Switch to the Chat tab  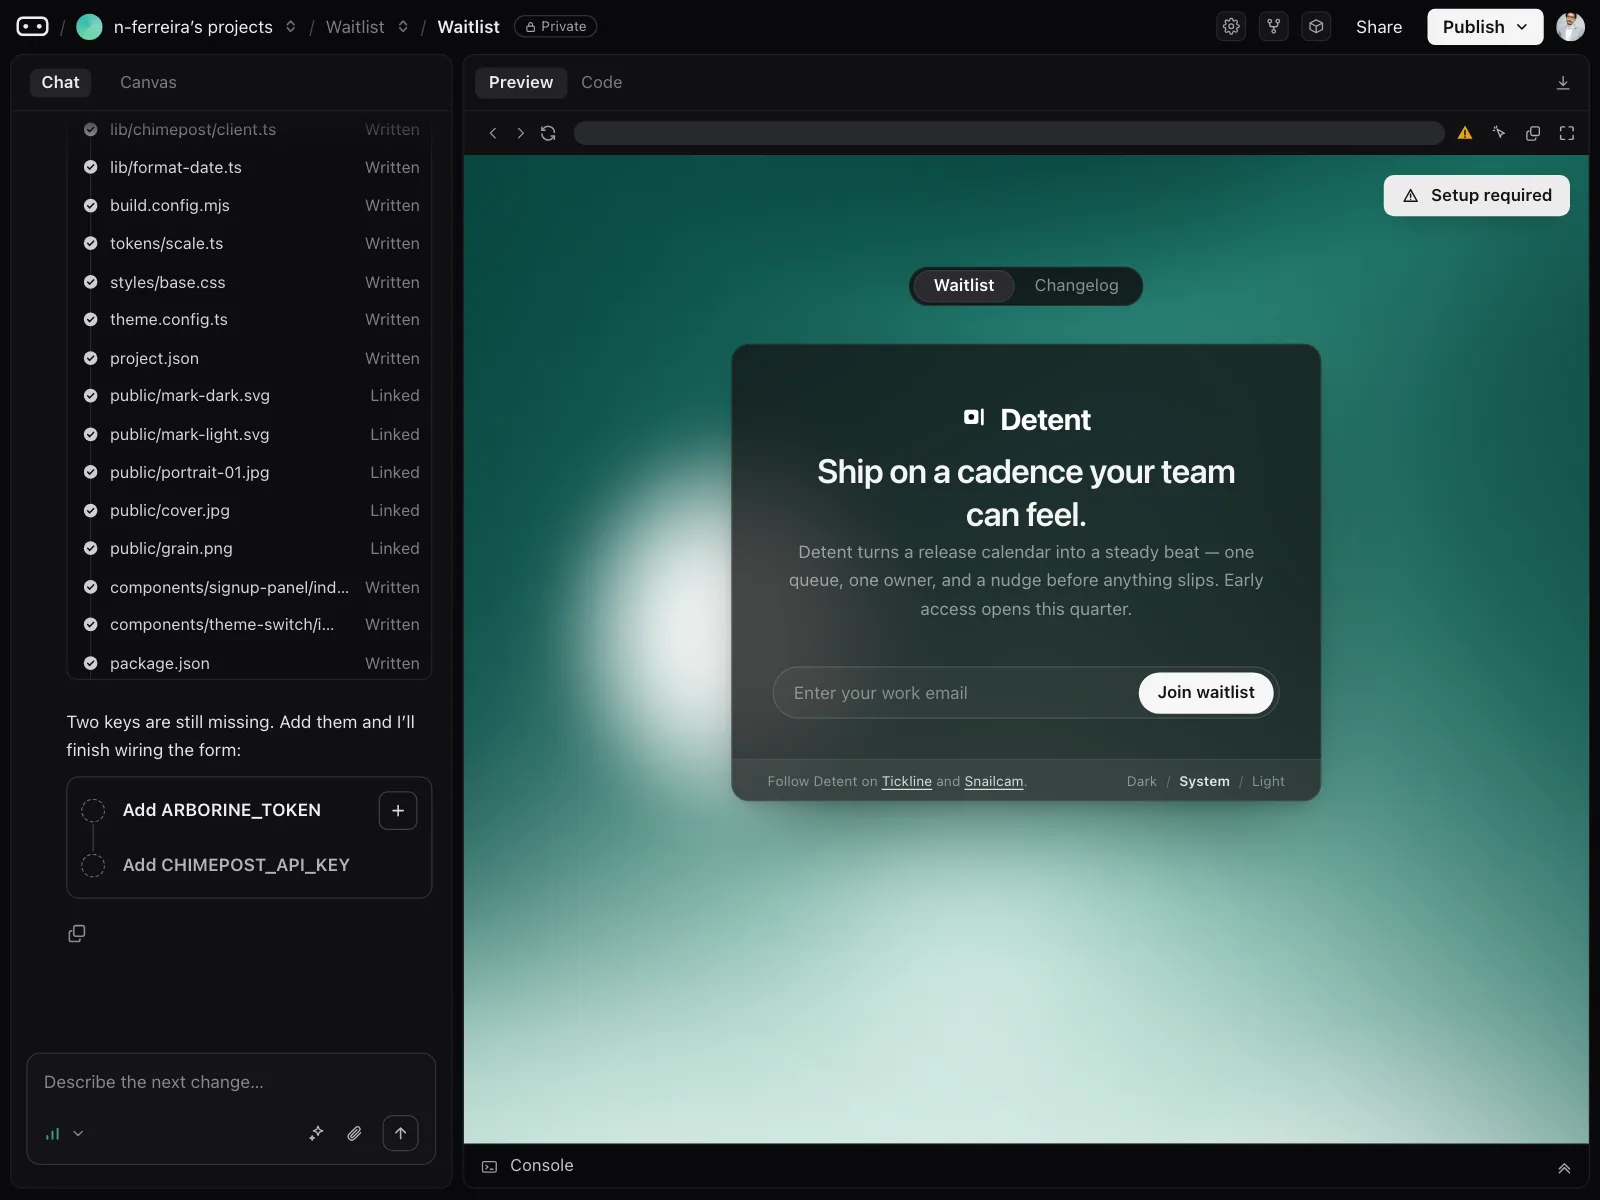(x=60, y=83)
